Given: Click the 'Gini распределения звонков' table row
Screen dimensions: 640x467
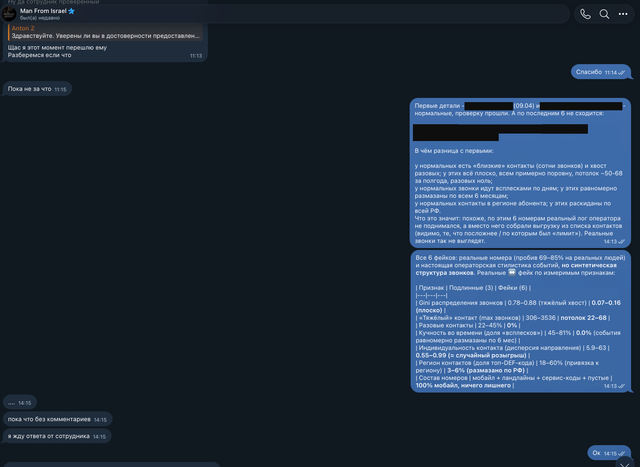Looking at the screenshot, I should pyautogui.click(x=518, y=306).
